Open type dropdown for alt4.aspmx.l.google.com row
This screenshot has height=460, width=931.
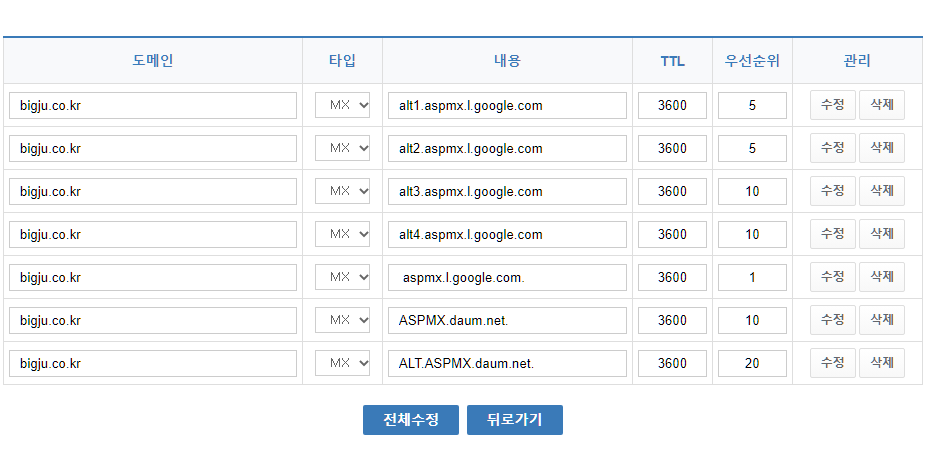pyautogui.click(x=343, y=234)
